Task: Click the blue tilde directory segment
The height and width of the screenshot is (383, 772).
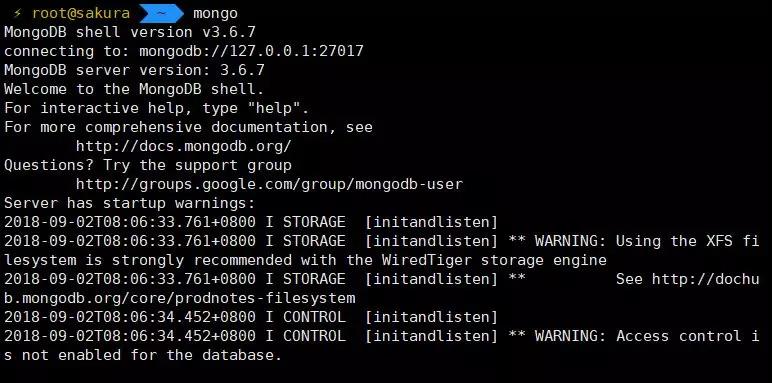Action: tap(161, 13)
